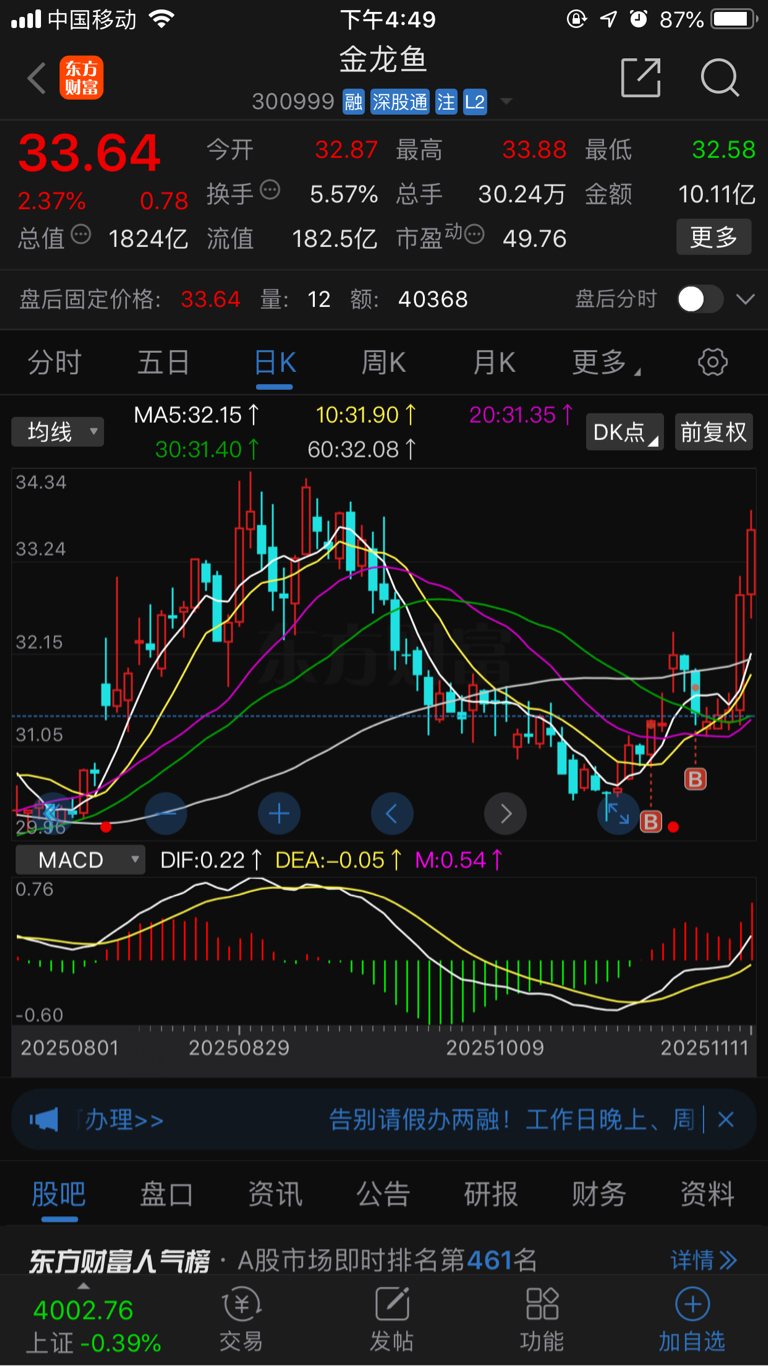Open the 更多 chart period dropdown
Image resolution: width=768 pixels, height=1366 pixels.
pyautogui.click(x=606, y=362)
